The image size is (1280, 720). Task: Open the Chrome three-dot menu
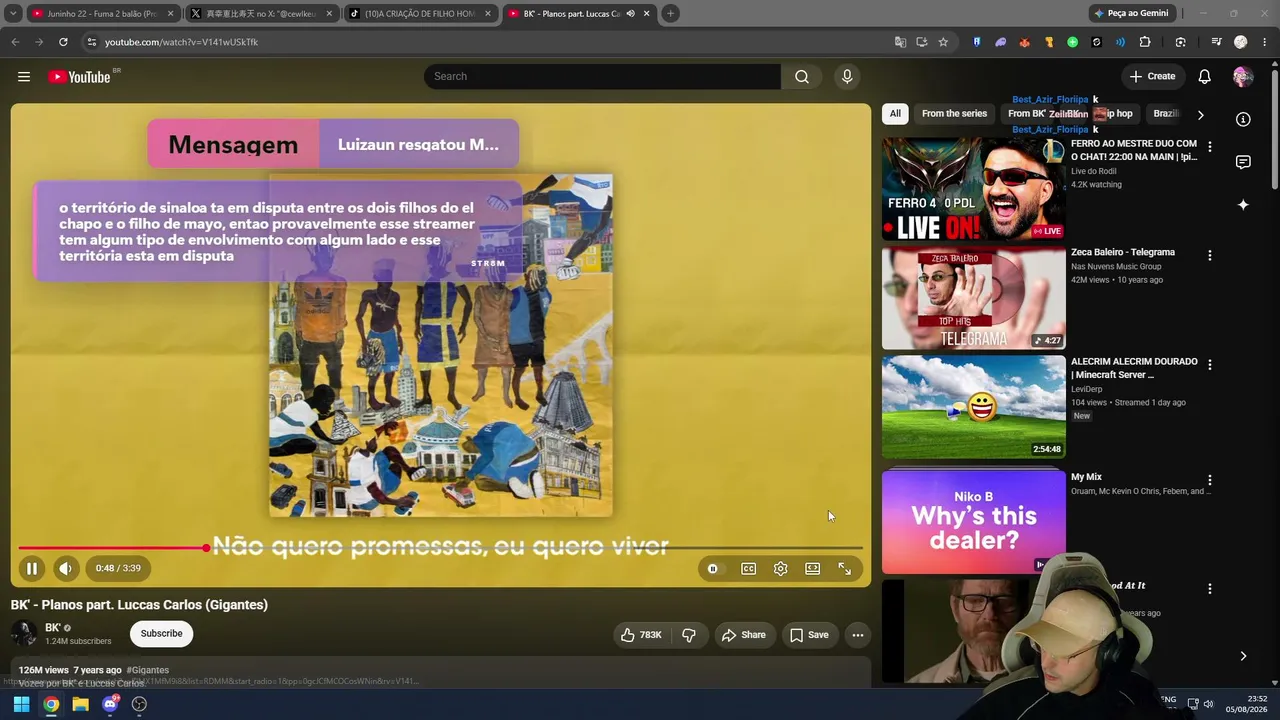(x=1265, y=42)
